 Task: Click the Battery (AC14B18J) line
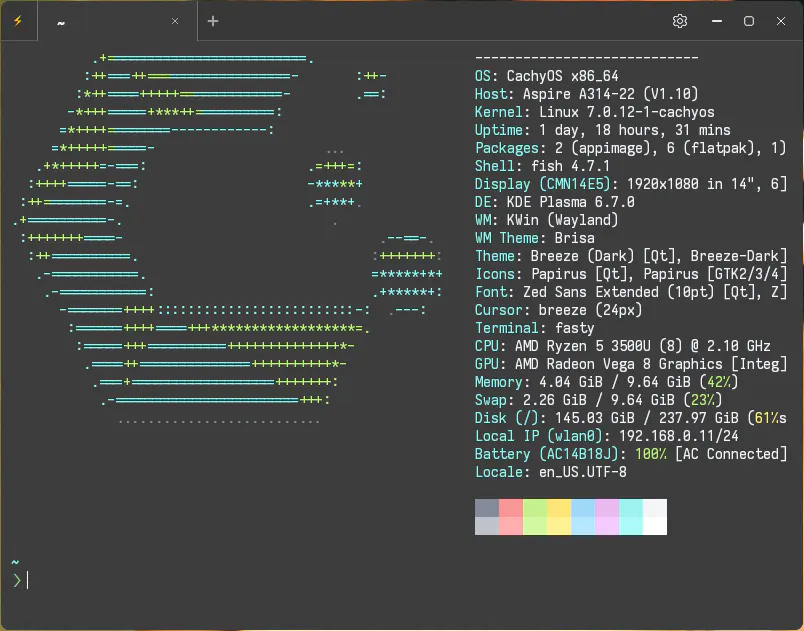pos(631,454)
